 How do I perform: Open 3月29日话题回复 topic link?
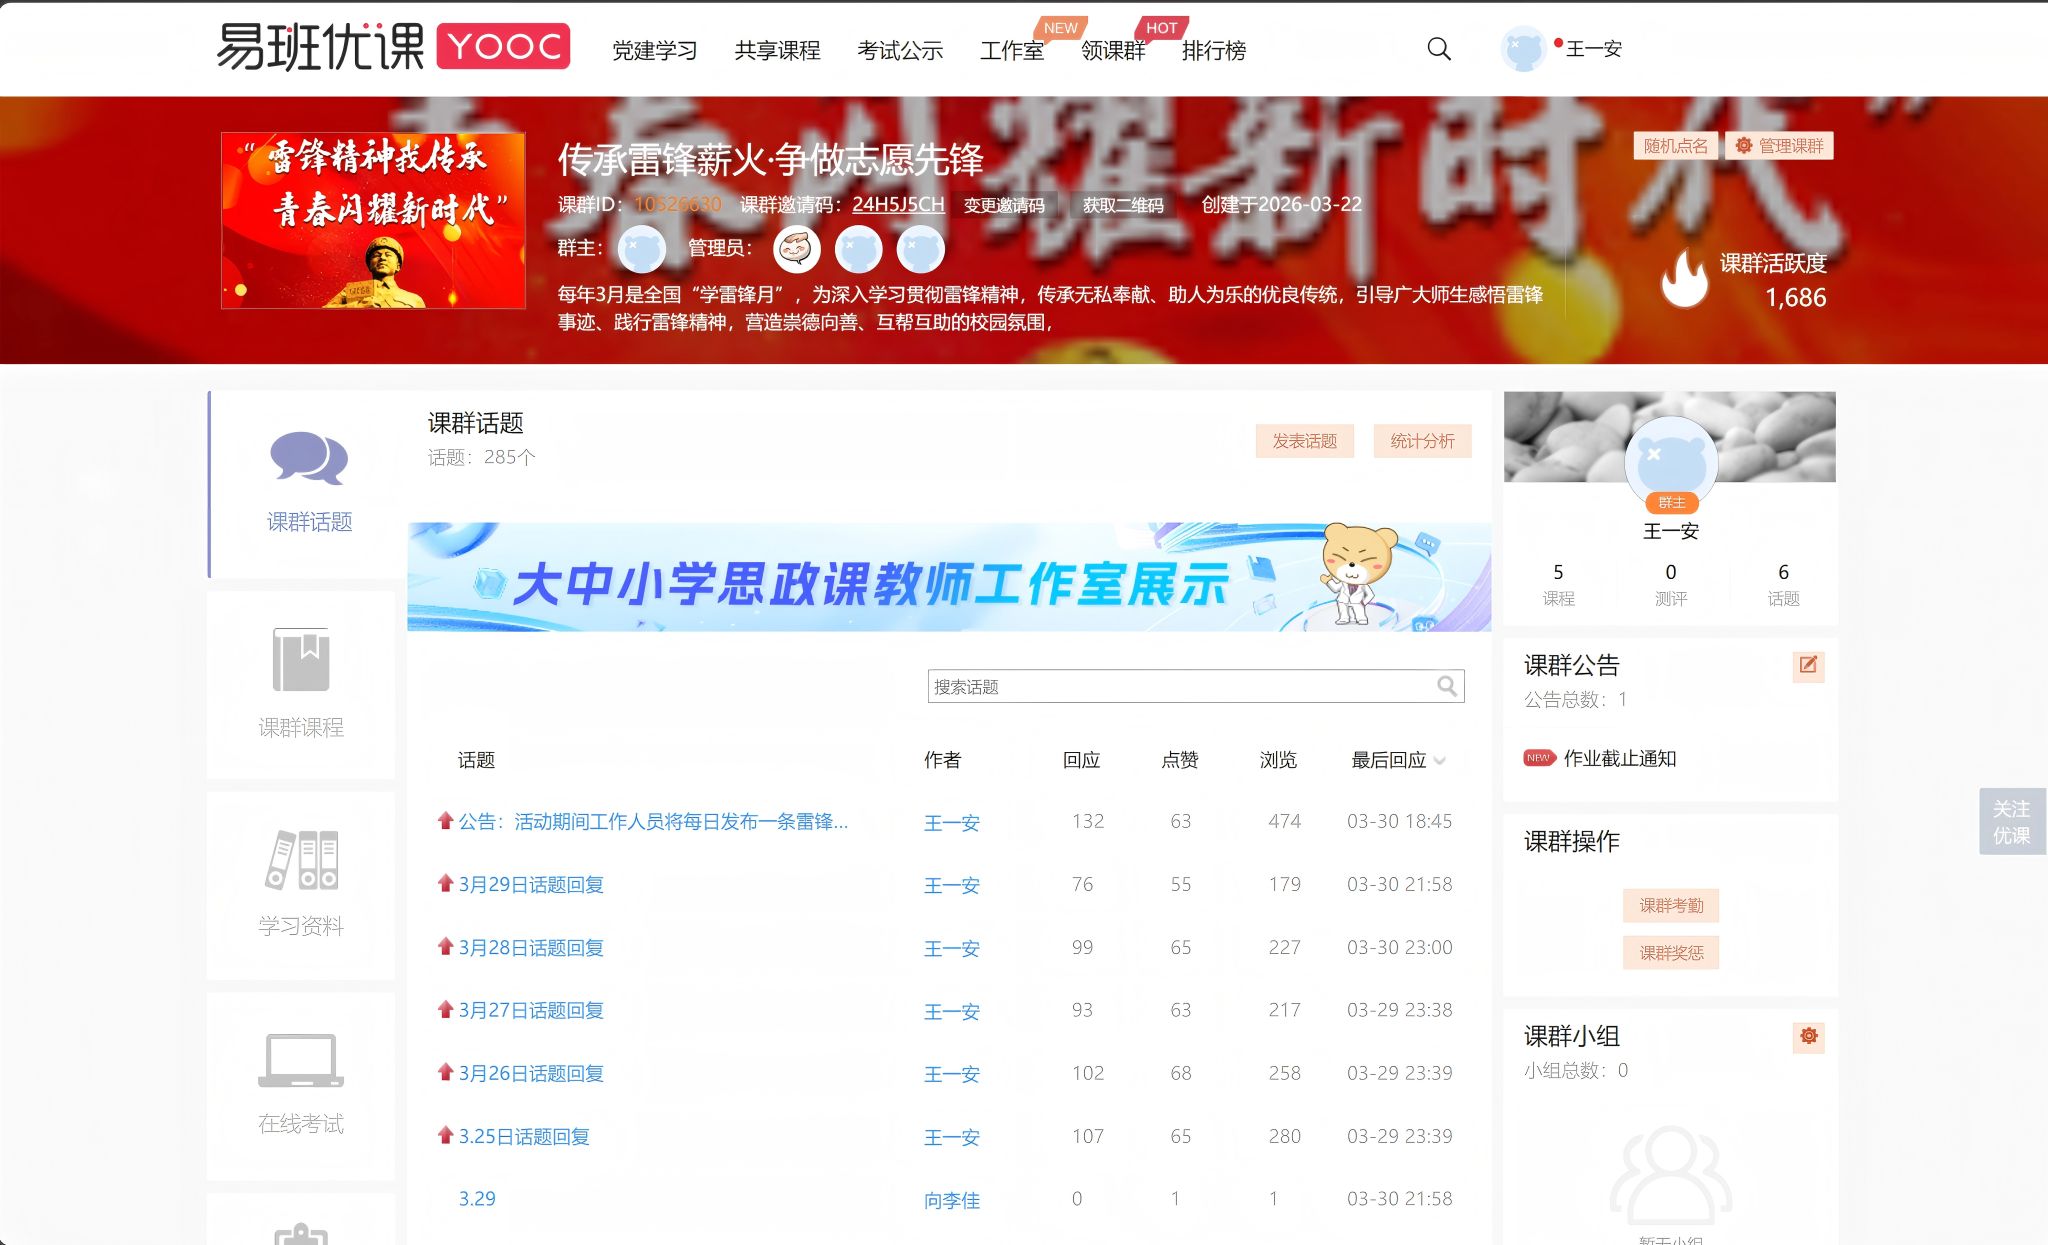coord(531,885)
